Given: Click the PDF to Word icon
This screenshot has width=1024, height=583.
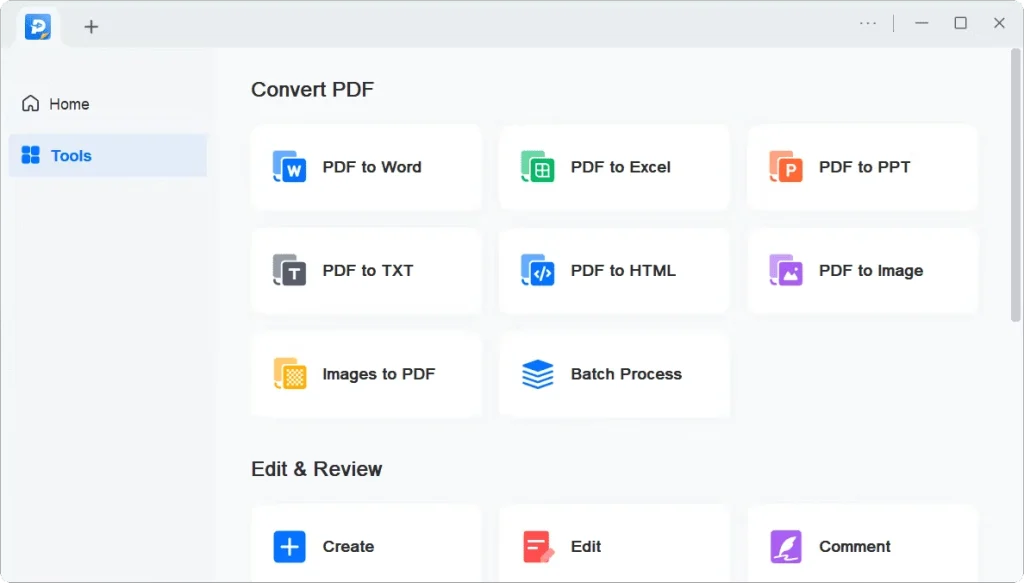Looking at the screenshot, I should (290, 167).
